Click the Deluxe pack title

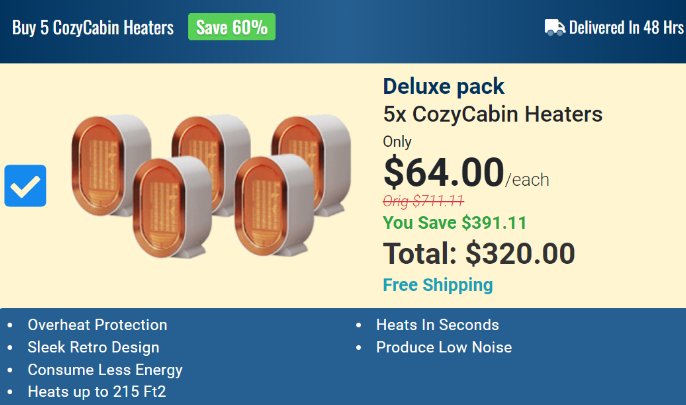444,87
